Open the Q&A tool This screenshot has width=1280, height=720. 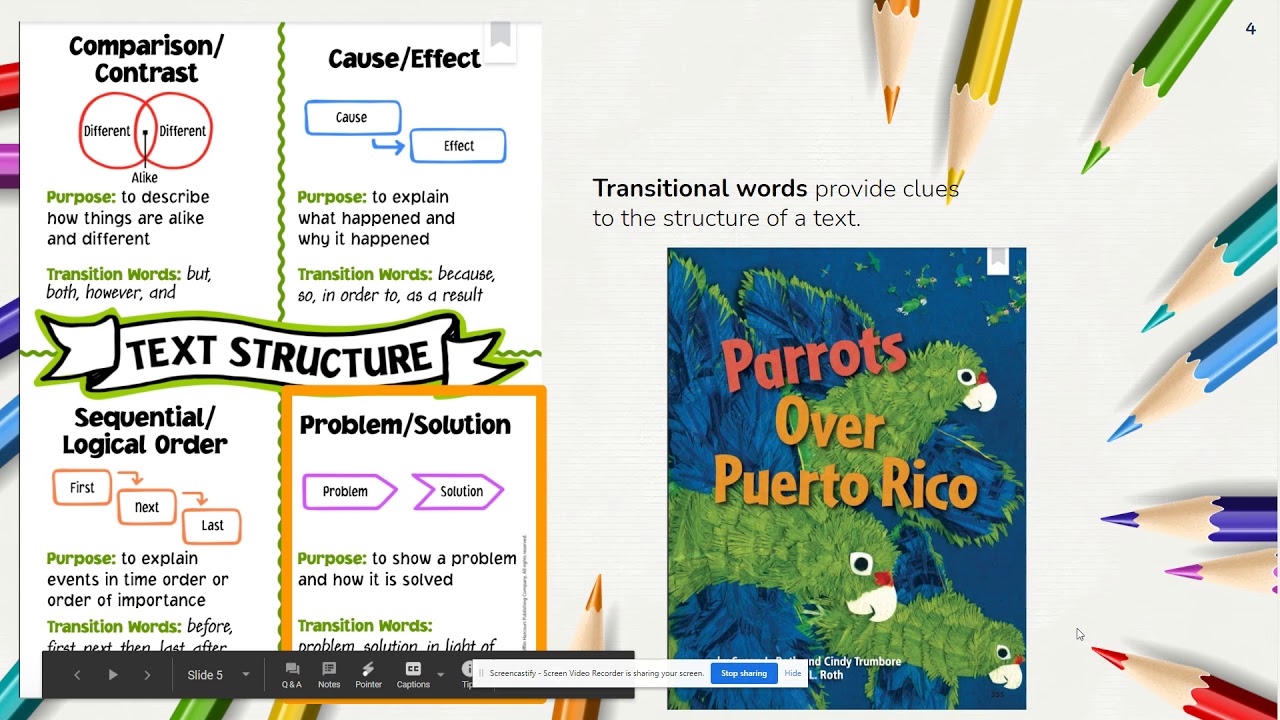coord(292,675)
